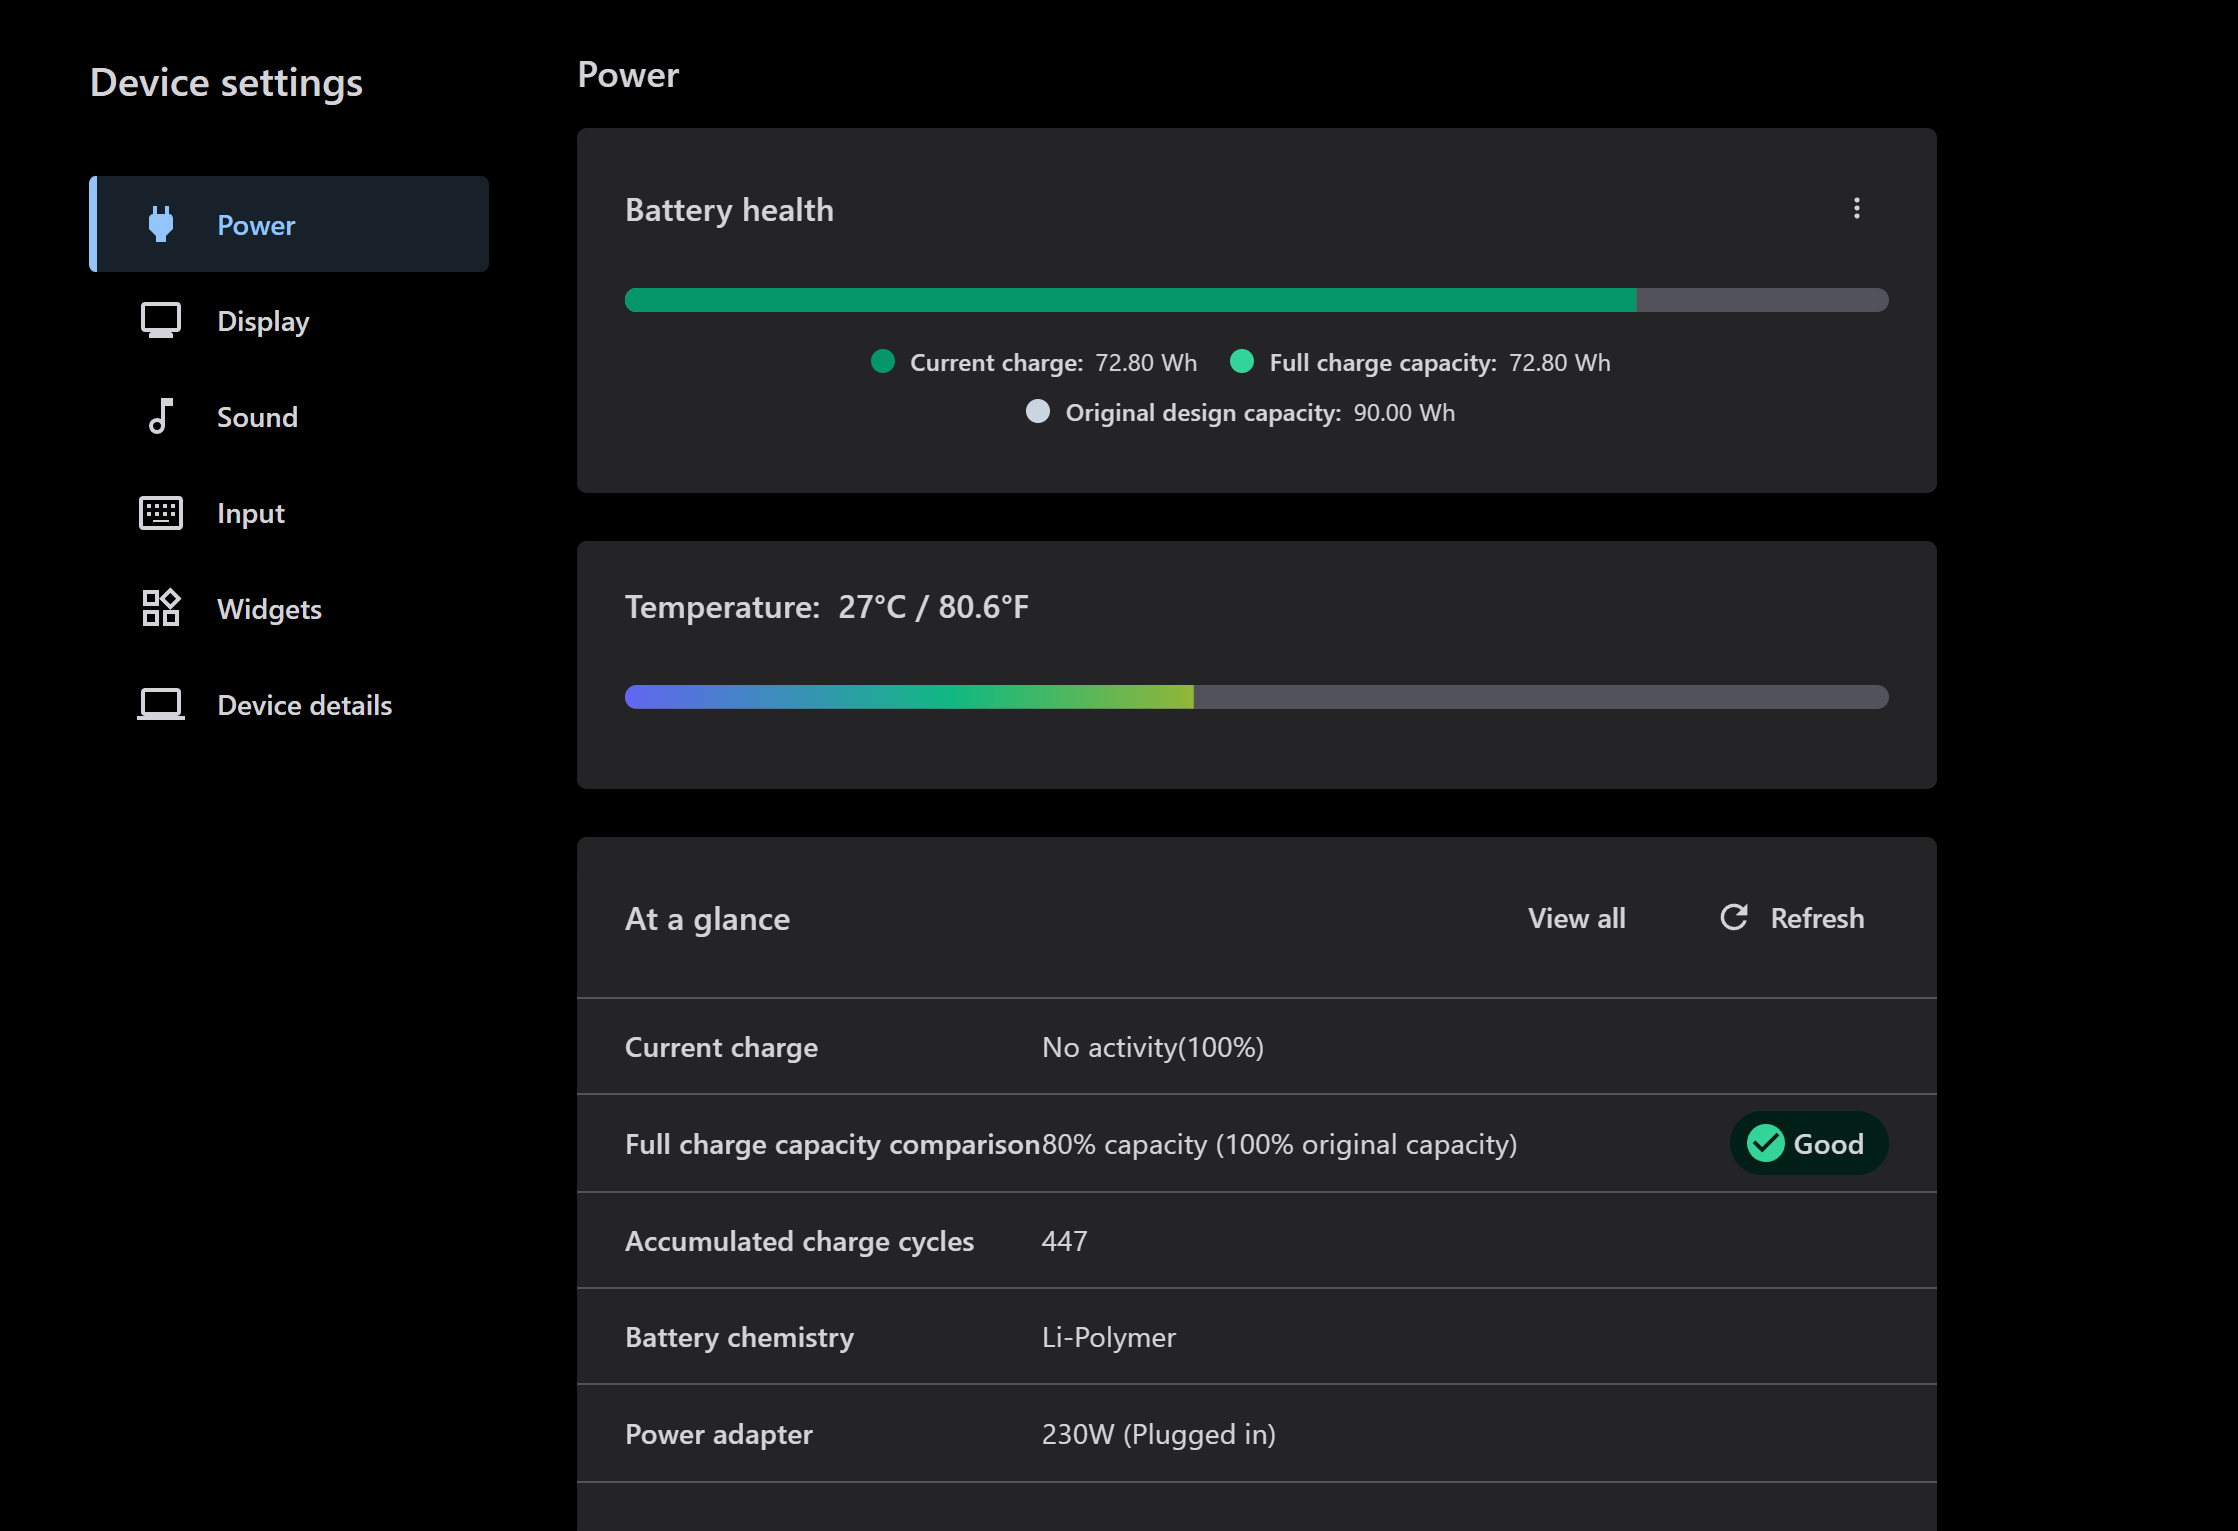The height and width of the screenshot is (1531, 2238).
Task: Click the temperature gradient bar
Action: coord(1256,697)
